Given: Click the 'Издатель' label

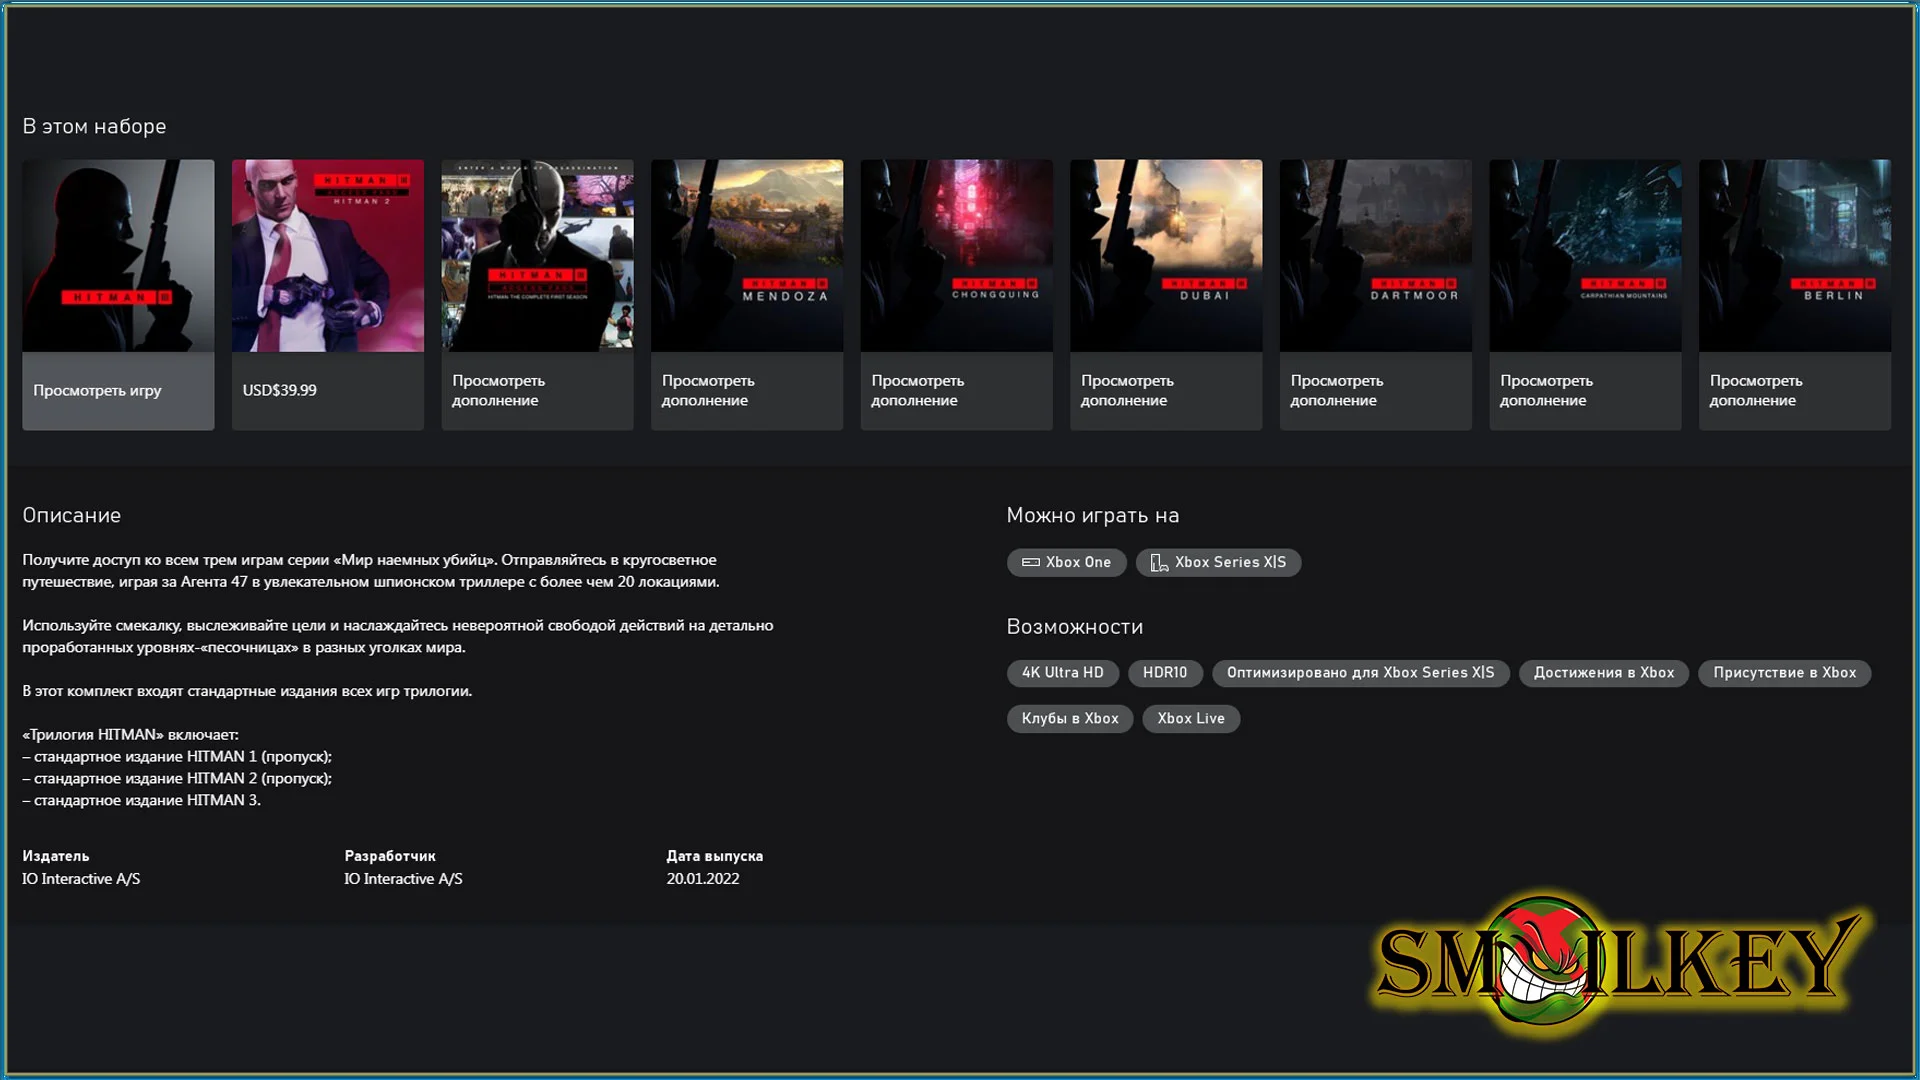Looking at the screenshot, I should tap(55, 856).
